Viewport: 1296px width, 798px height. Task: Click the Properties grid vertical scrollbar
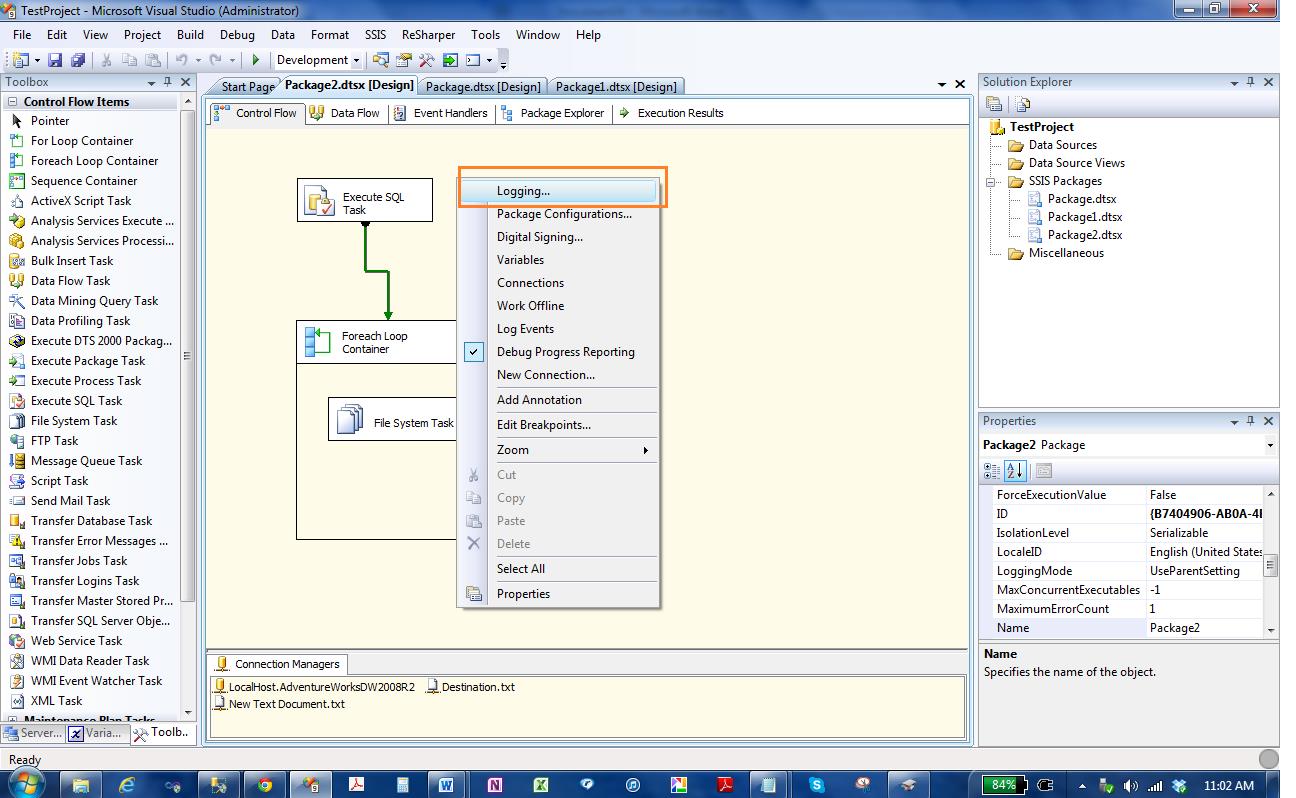(x=1271, y=566)
